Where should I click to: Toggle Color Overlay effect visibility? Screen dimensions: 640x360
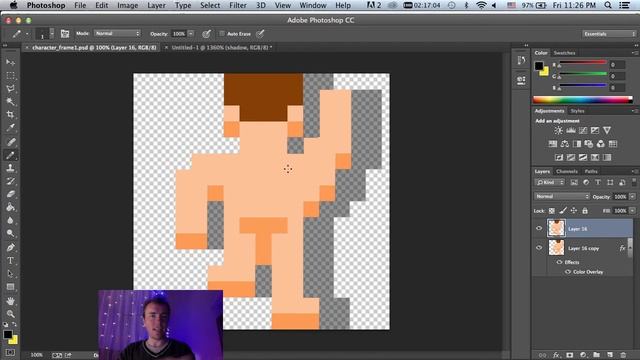(x=568, y=272)
